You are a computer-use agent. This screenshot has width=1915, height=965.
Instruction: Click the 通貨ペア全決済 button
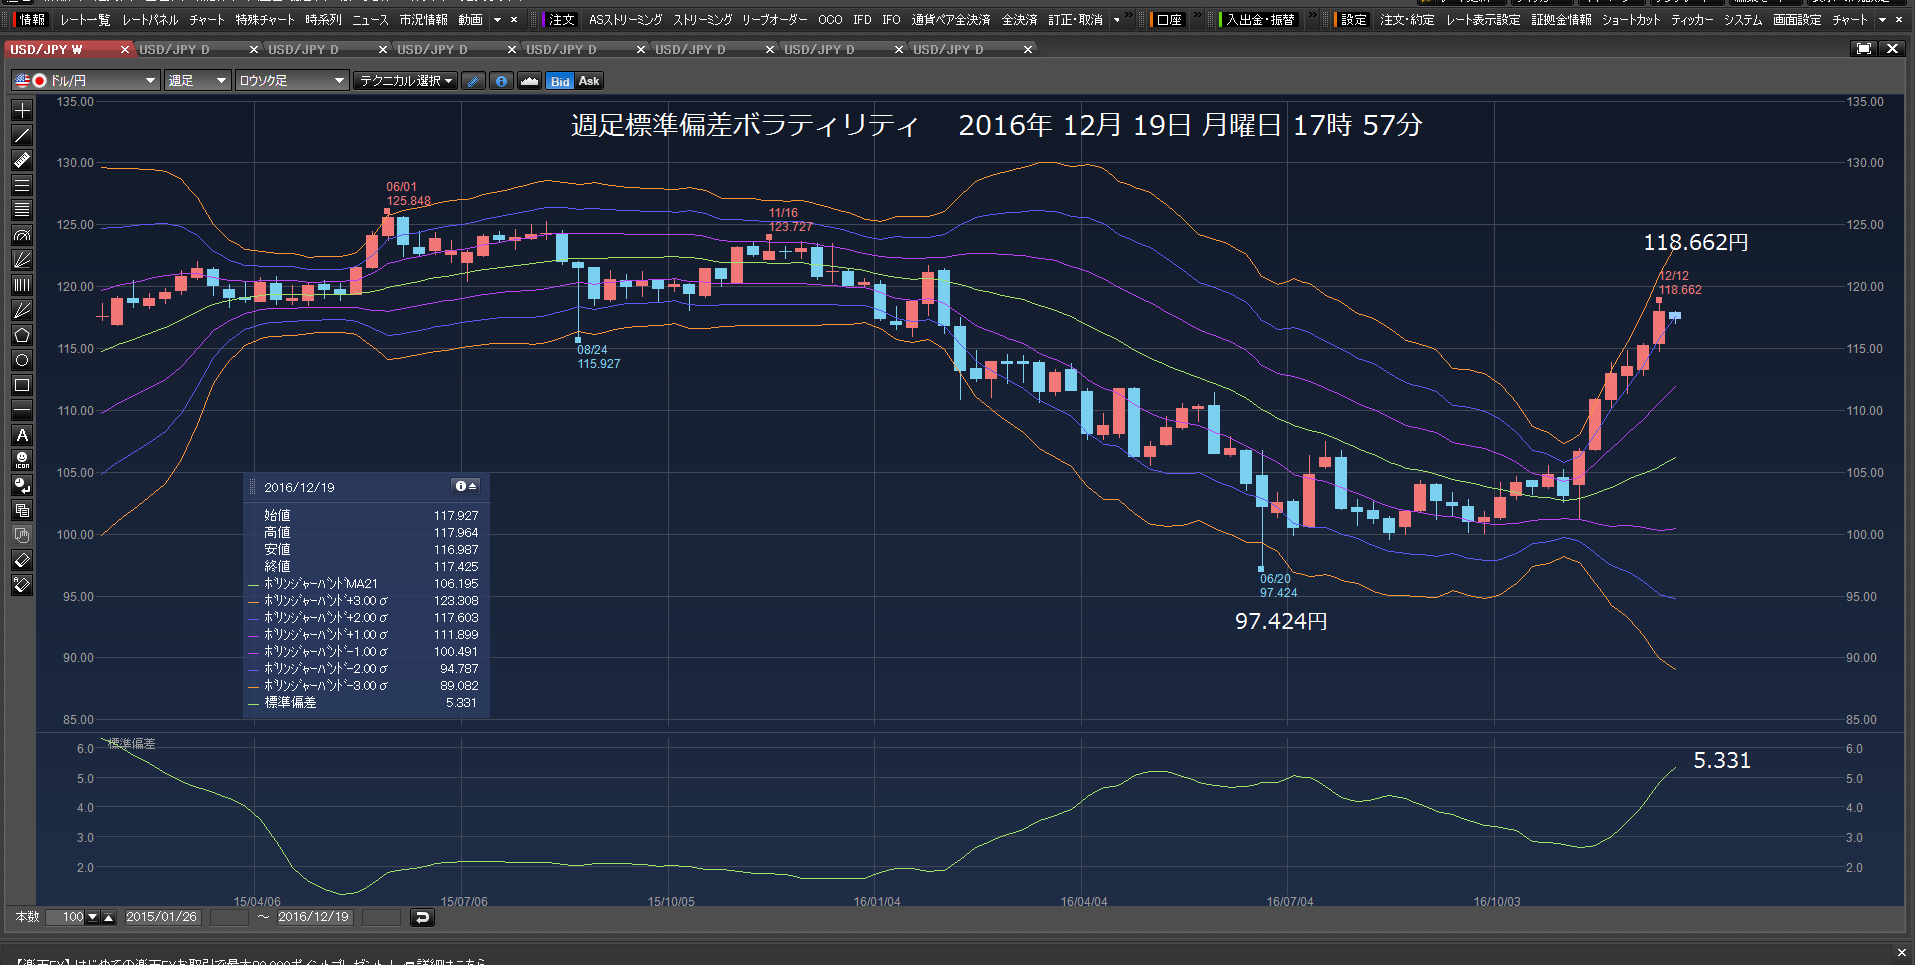click(951, 20)
